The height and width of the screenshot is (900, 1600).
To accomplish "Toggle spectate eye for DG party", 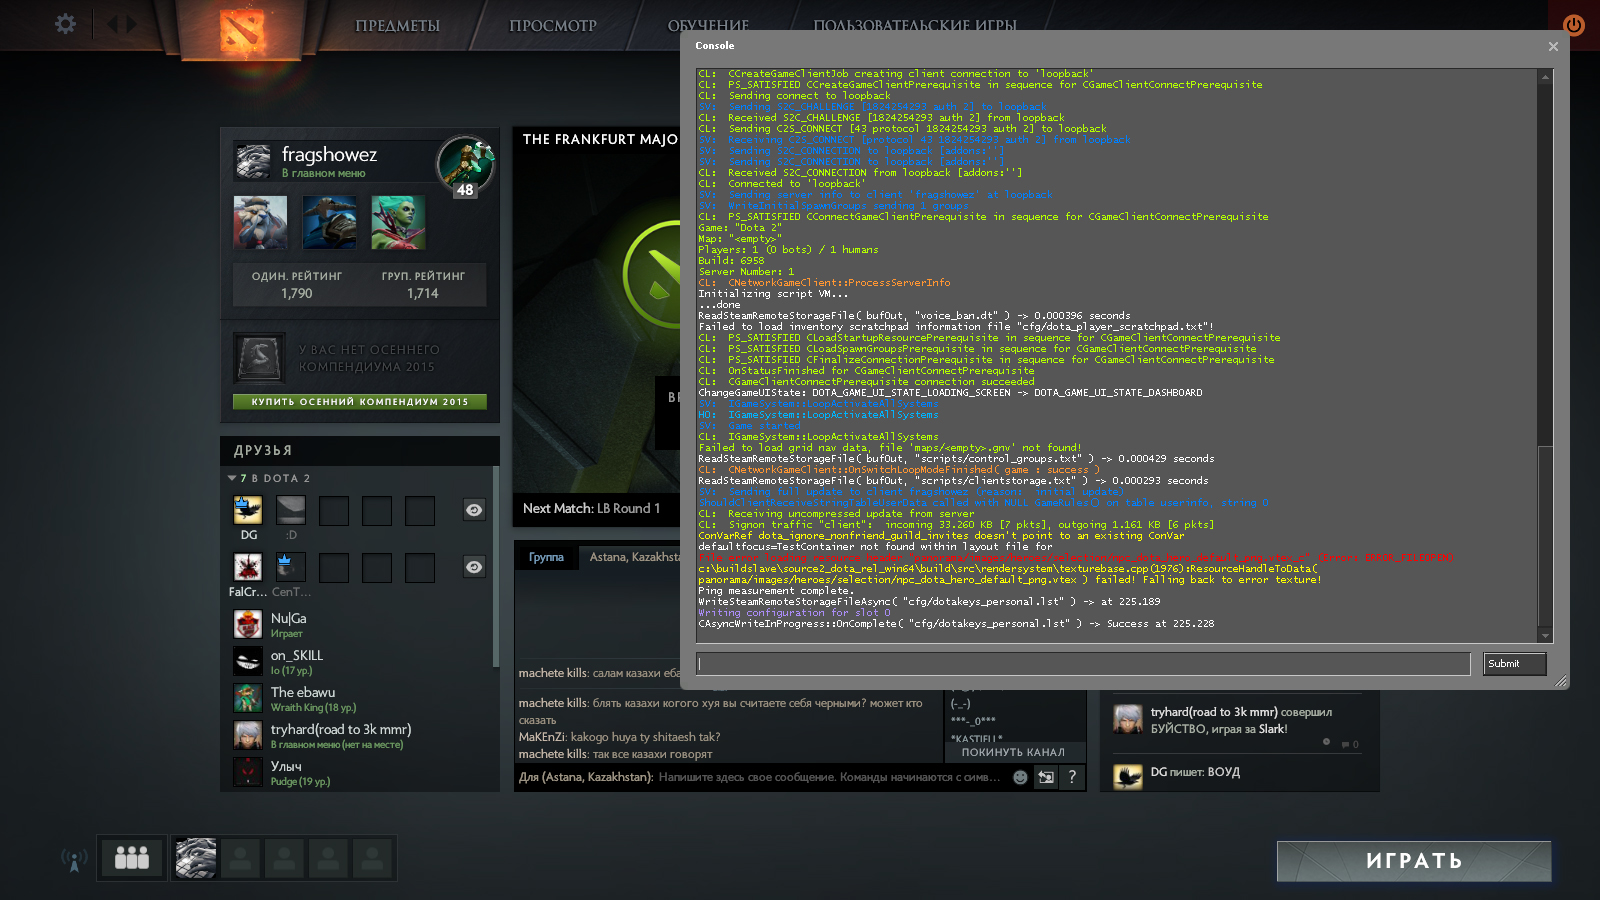I will click(474, 510).
